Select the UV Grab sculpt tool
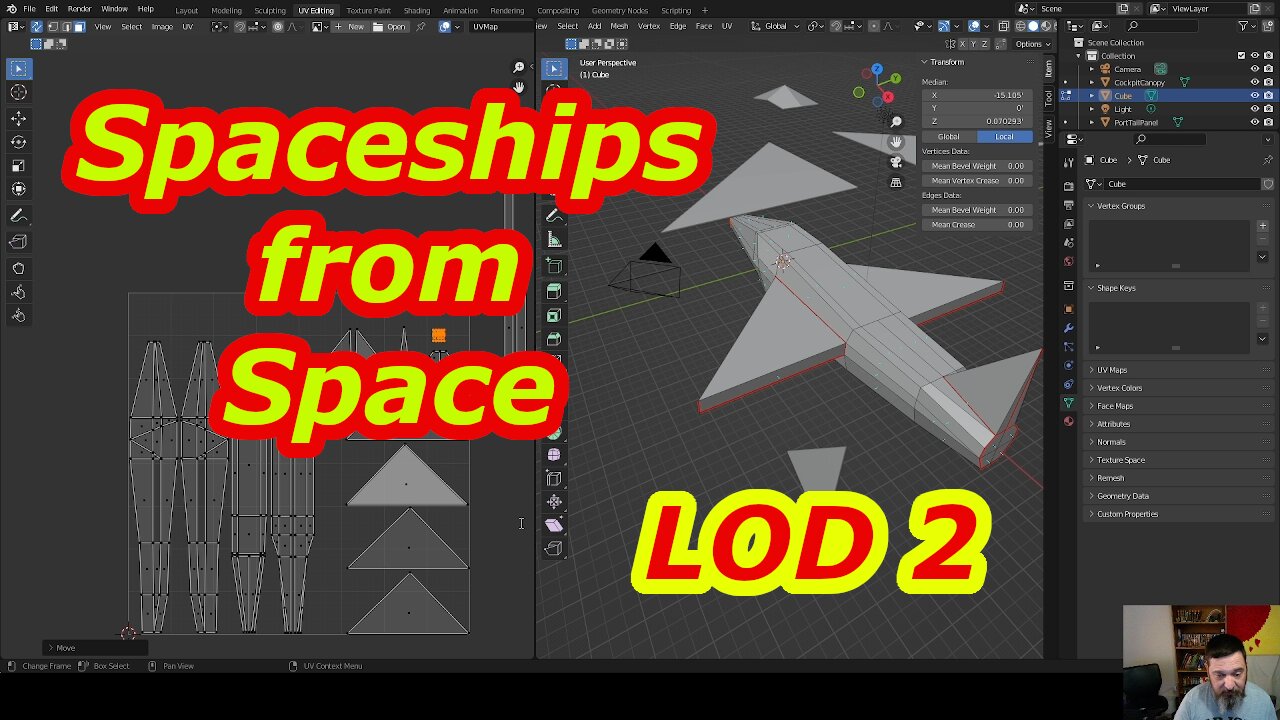Image resolution: width=1280 pixels, height=720 pixels. point(18,268)
